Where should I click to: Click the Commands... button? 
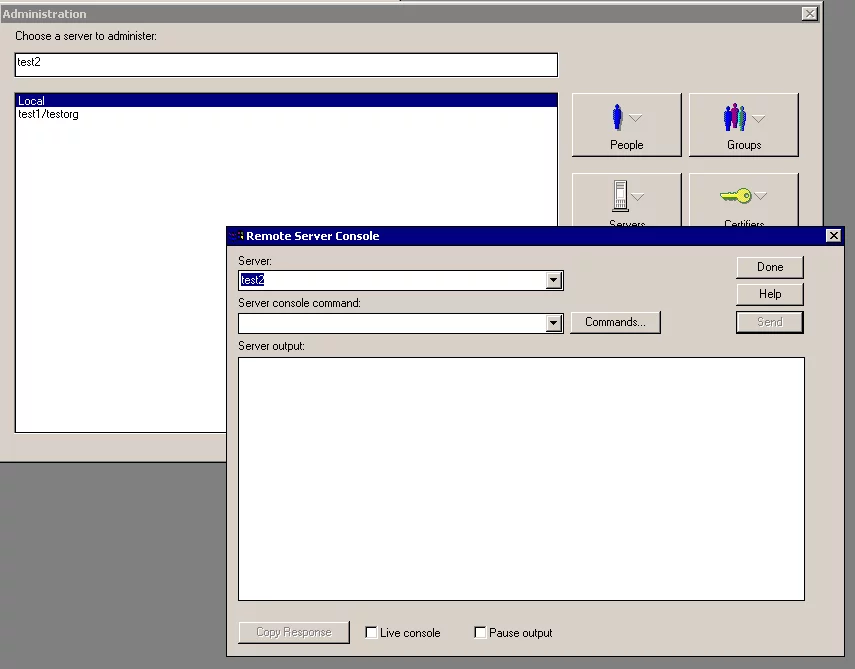[615, 322]
